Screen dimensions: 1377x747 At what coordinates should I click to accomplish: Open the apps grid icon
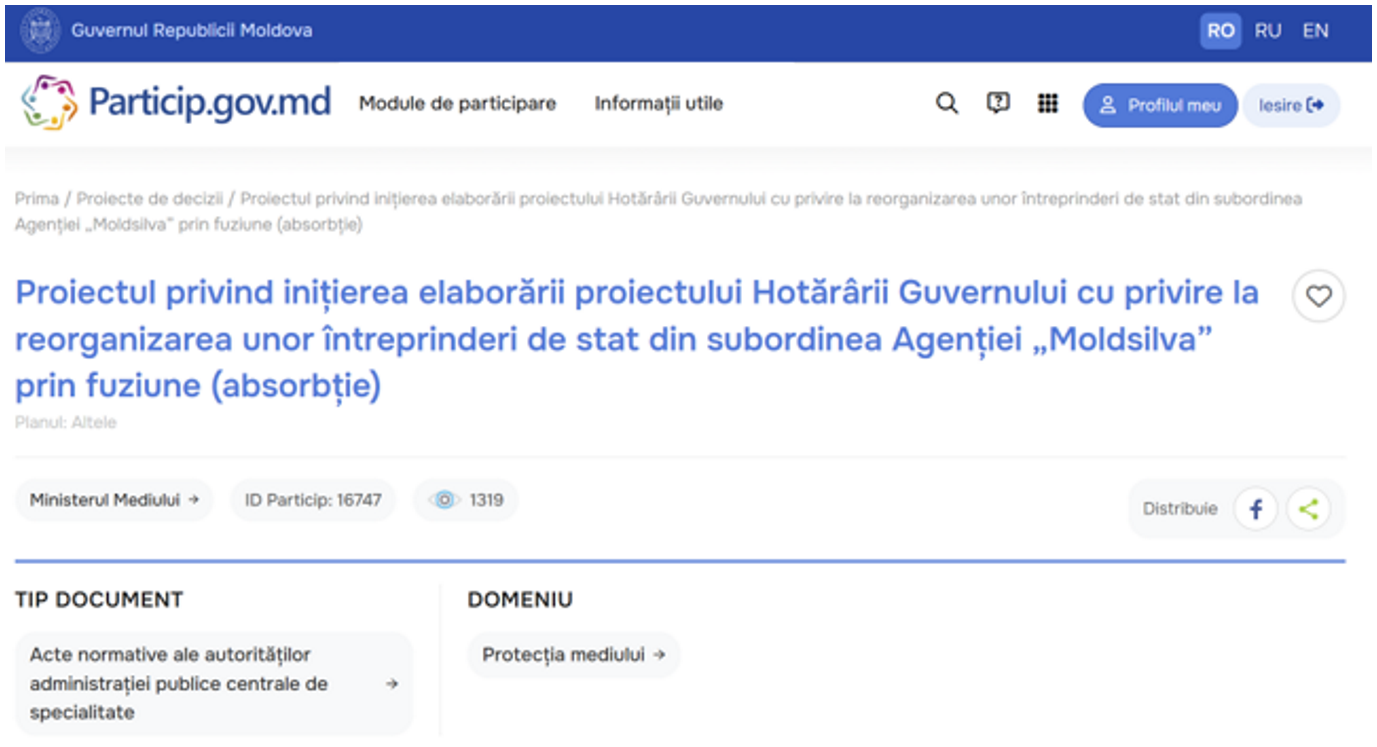pyautogui.click(x=1048, y=103)
